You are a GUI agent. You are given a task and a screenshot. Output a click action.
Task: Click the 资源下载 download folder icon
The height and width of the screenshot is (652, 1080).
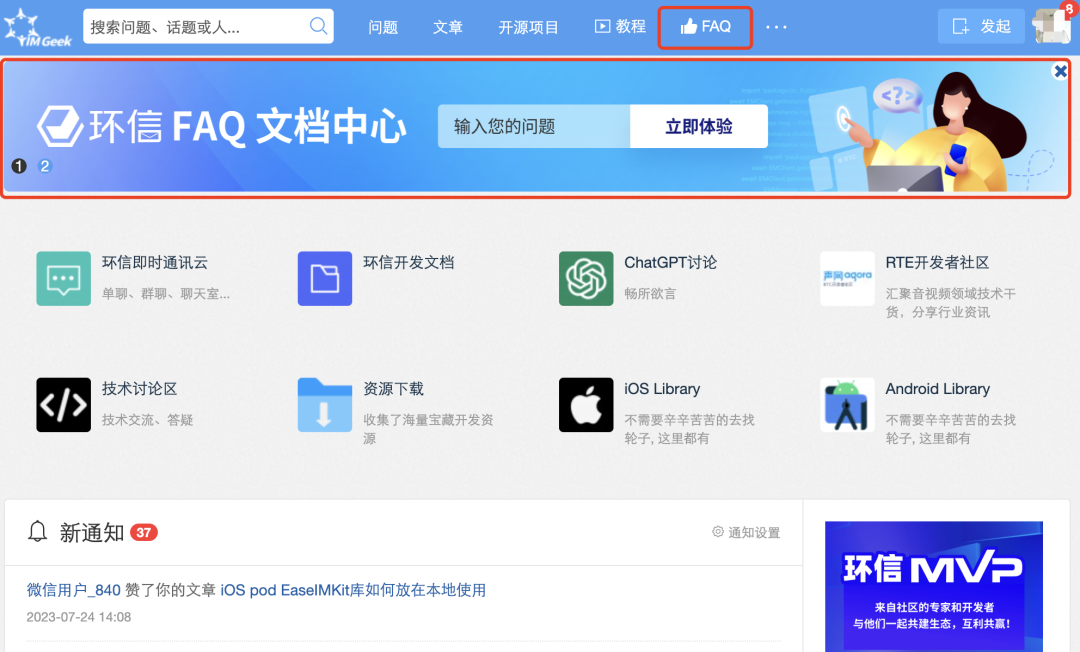(x=324, y=405)
